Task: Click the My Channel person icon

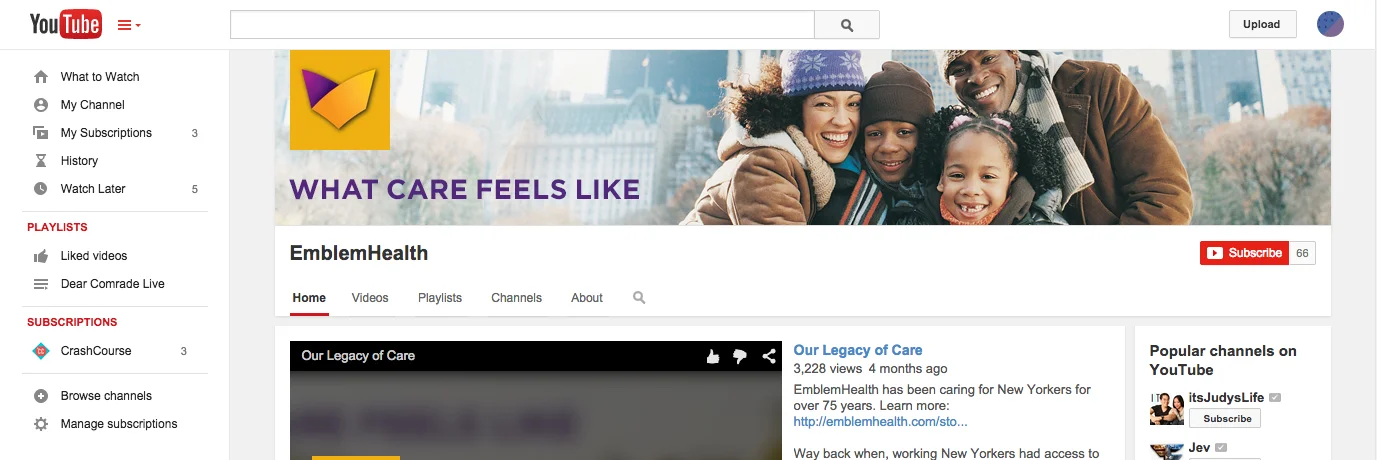Action: 41,105
